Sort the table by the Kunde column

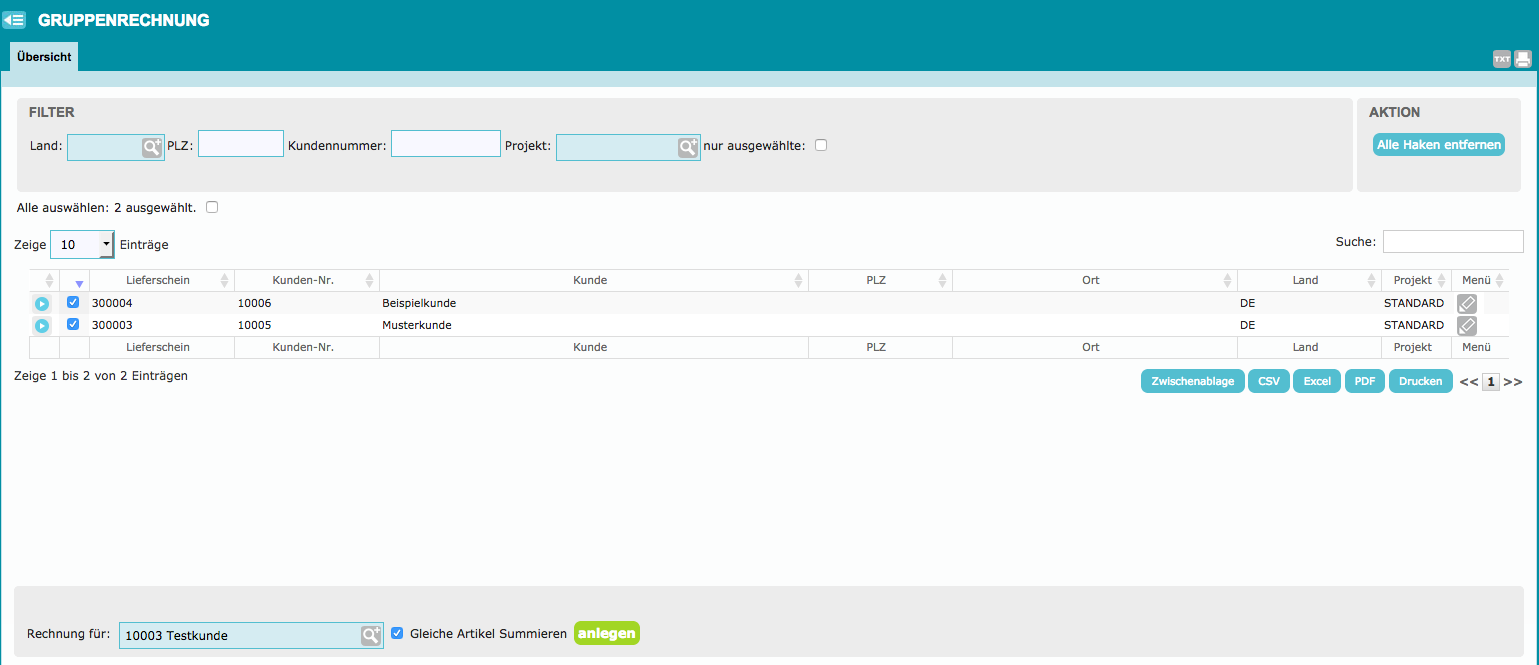coord(590,280)
